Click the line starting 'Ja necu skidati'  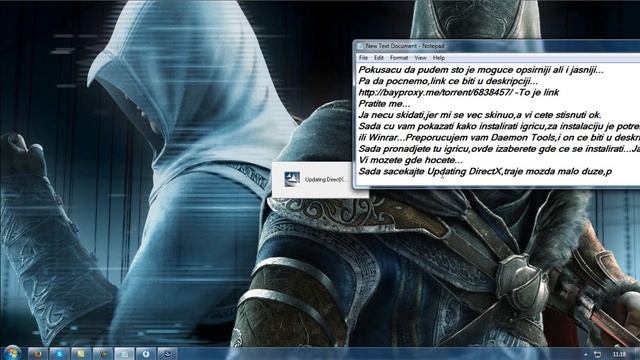pos(480,115)
